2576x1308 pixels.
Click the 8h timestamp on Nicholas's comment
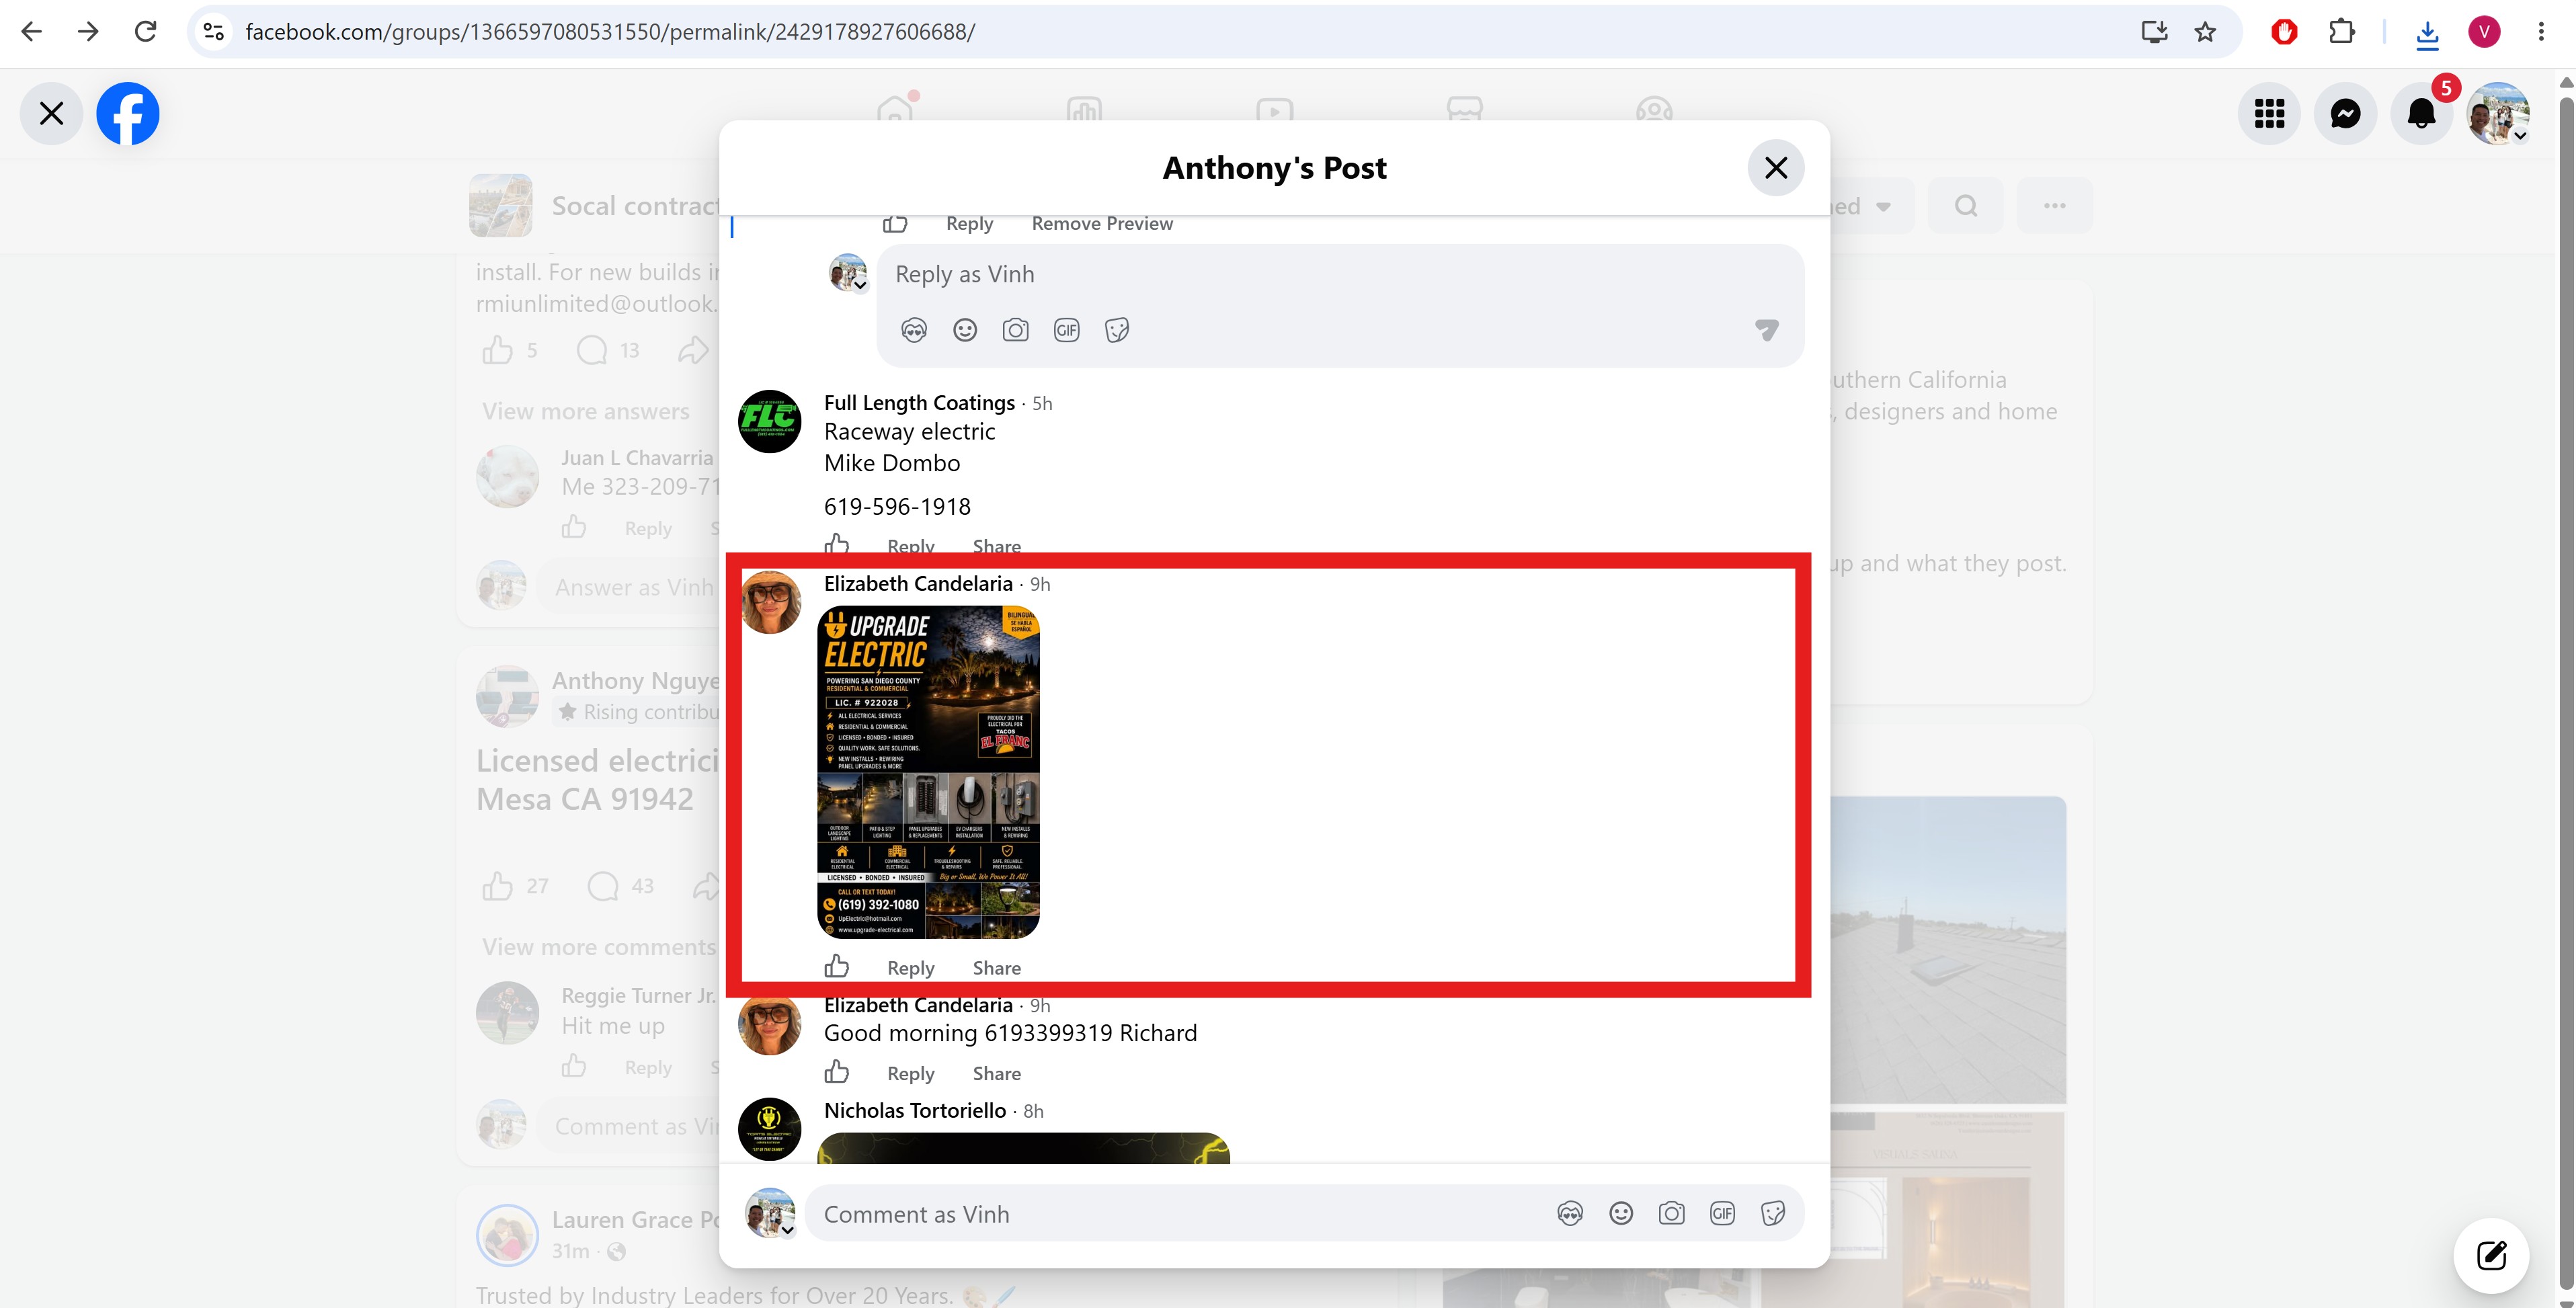[x=1033, y=1112]
